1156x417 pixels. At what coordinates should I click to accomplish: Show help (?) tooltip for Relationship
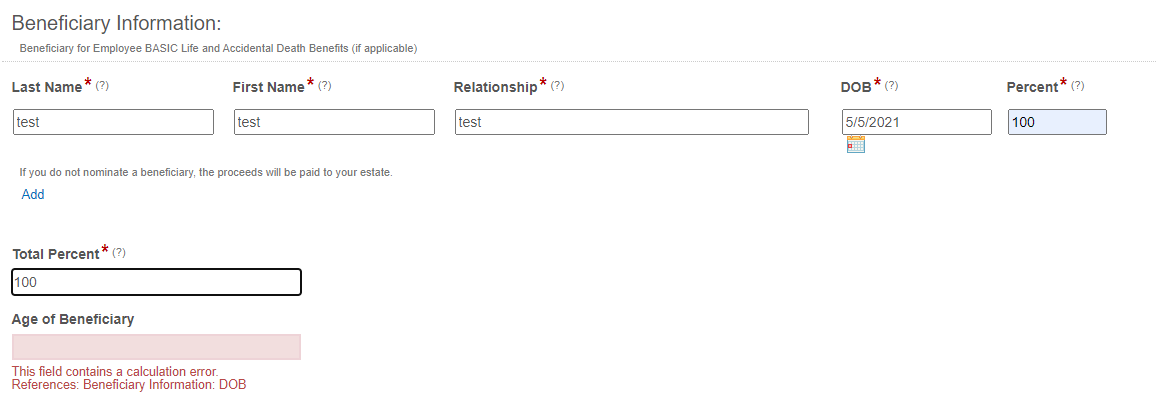[557, 85]
